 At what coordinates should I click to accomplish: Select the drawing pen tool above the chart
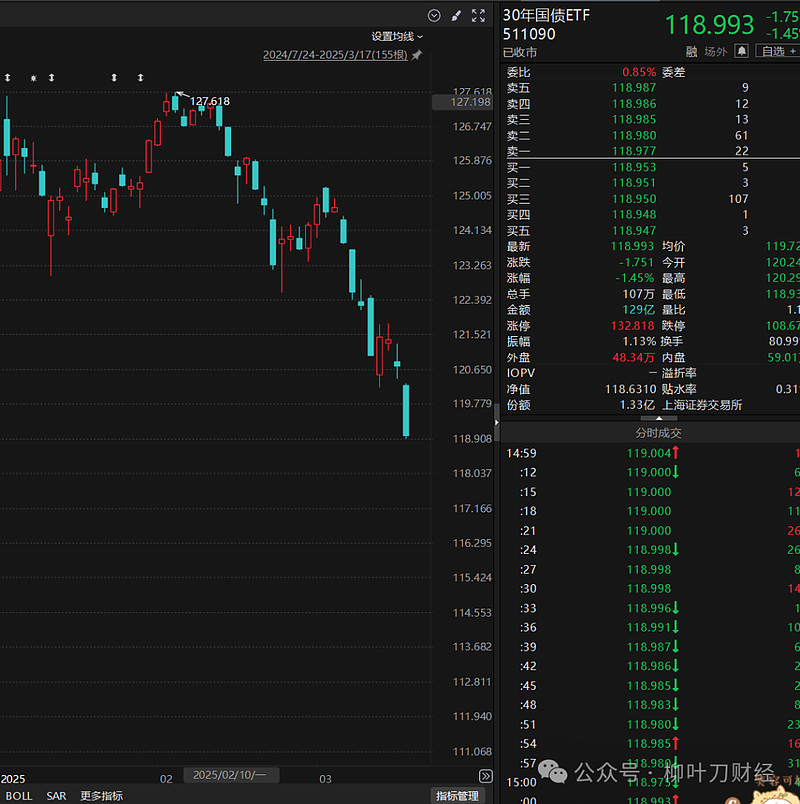[456, 15]
